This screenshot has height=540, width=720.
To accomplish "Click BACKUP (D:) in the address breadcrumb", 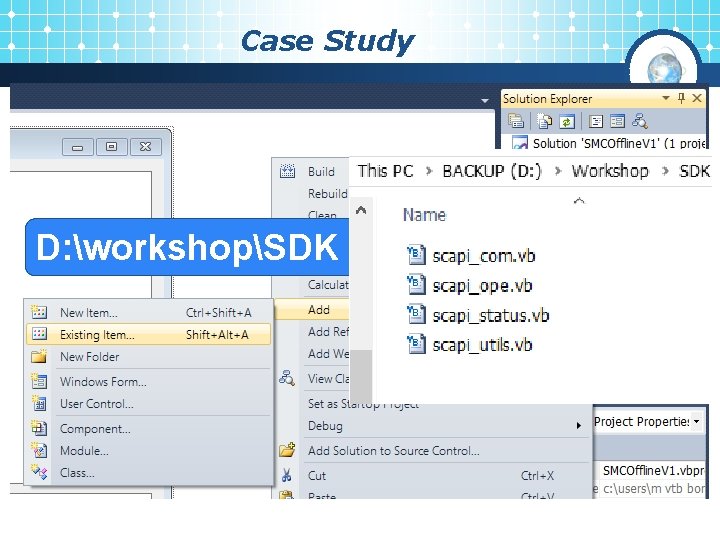I will click(492, 171).
